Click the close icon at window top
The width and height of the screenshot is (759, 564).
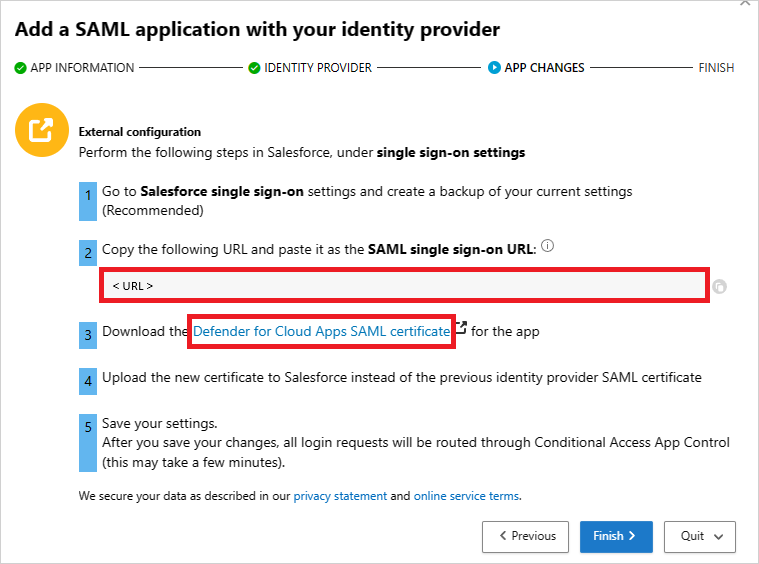click(x=743, y=4)
